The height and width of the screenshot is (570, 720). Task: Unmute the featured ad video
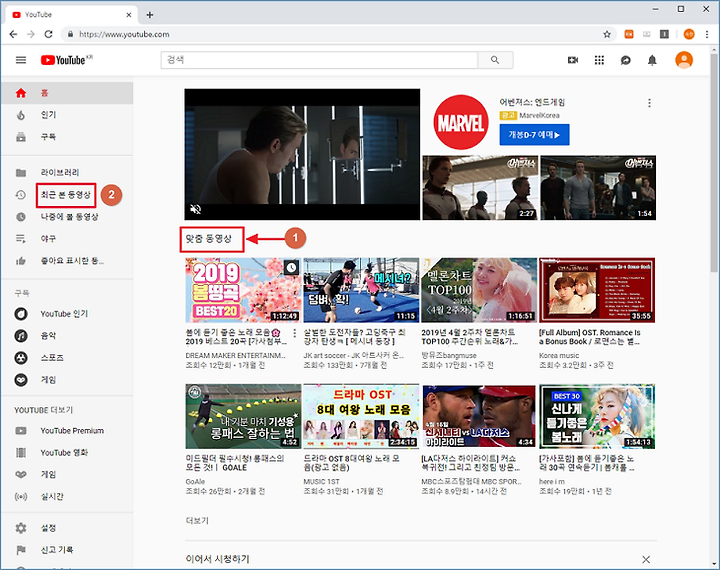(196, 209)
